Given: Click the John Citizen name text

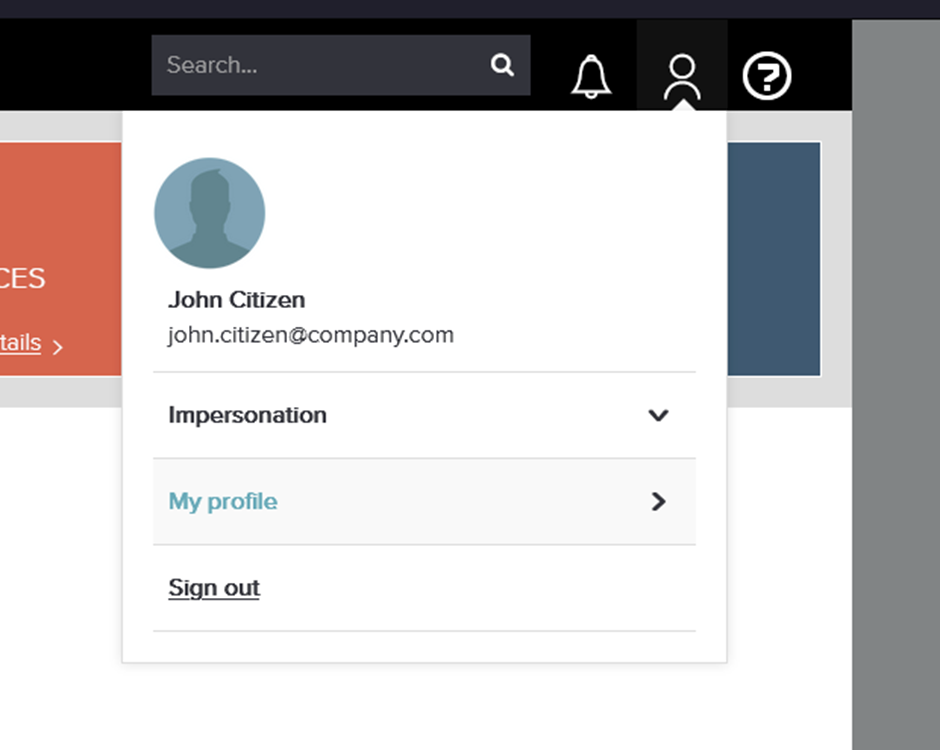Looking at the screenshot, I should (237, 300).
